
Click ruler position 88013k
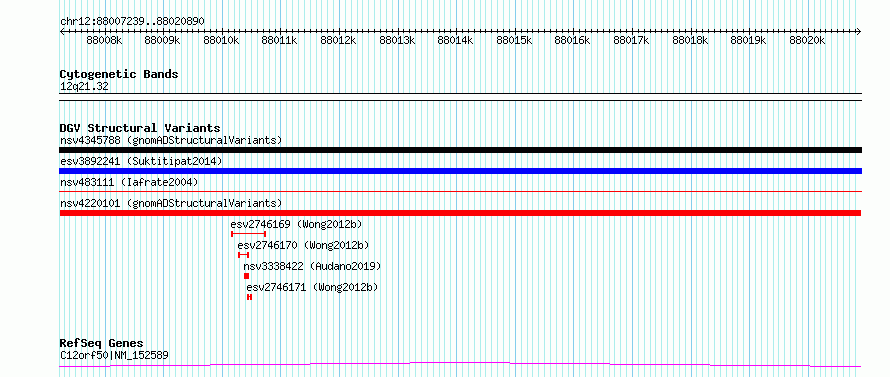pyautogui.click(x=397, y=40)
